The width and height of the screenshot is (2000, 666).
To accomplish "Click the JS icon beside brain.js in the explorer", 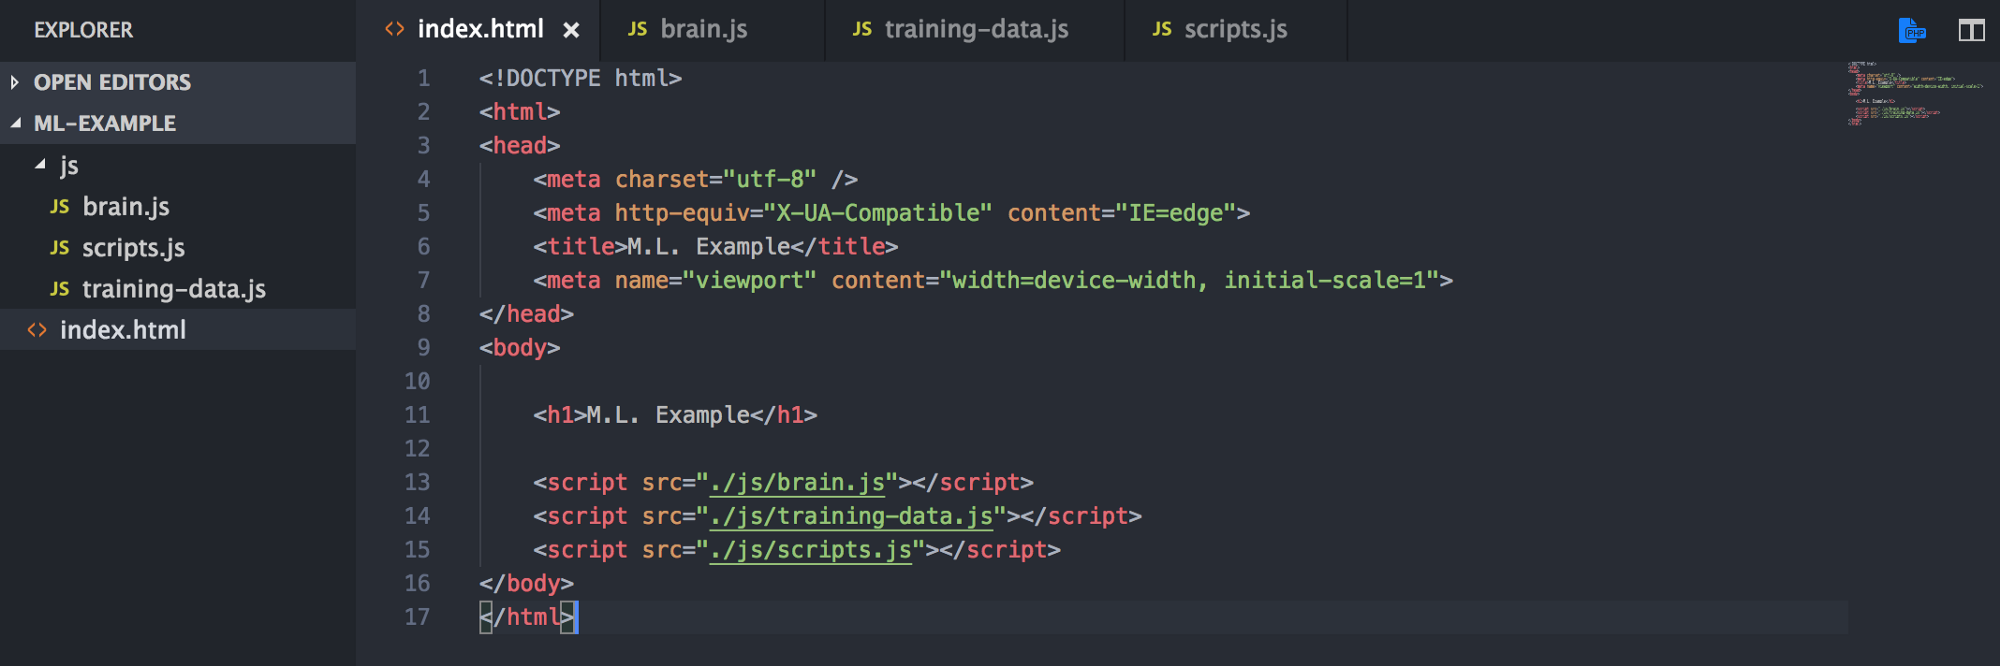I will coord(60,207).
